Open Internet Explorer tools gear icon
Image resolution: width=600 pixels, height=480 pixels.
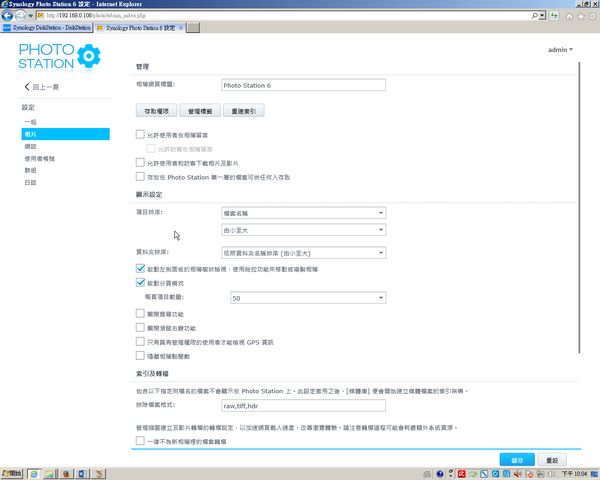tap(590, 17)
